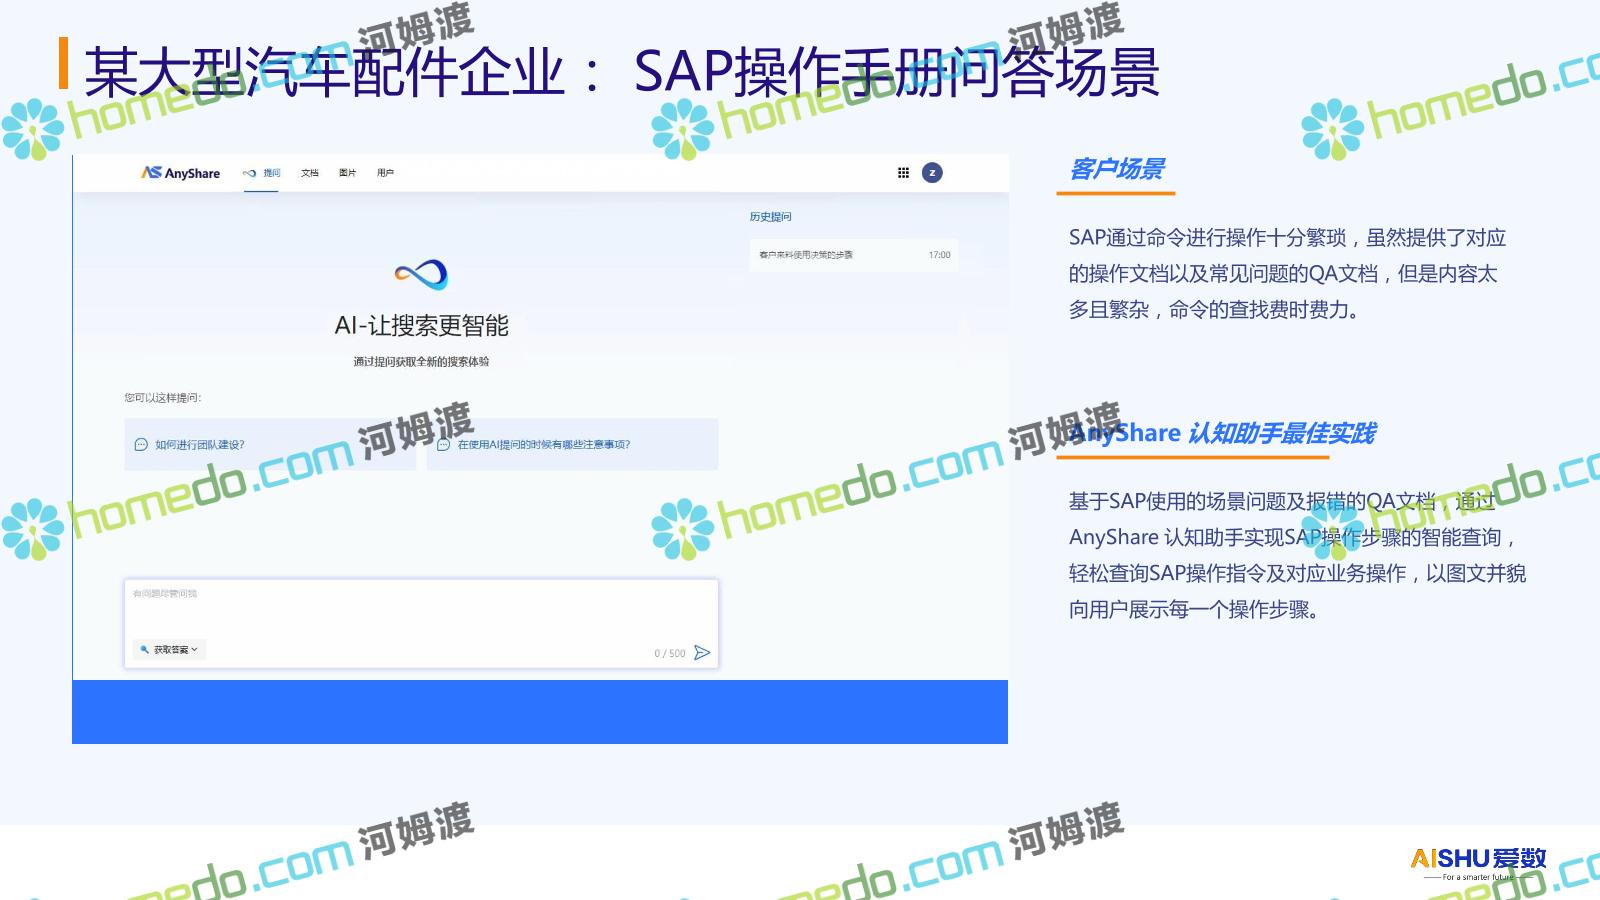Choose suggested question 如何进行团队建设?
Viewport: 1600px width, 900px height.
point(200,445)
